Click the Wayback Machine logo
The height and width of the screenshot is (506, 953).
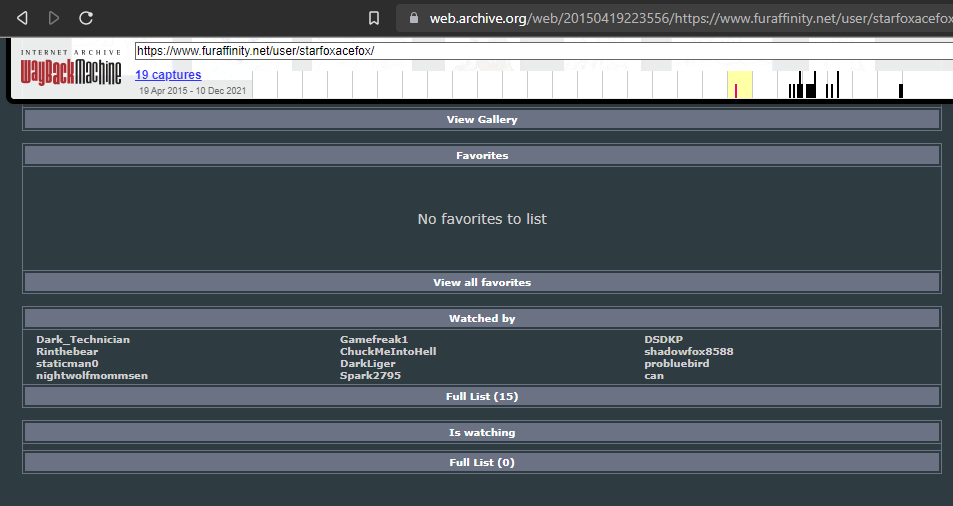coord(71,69)
